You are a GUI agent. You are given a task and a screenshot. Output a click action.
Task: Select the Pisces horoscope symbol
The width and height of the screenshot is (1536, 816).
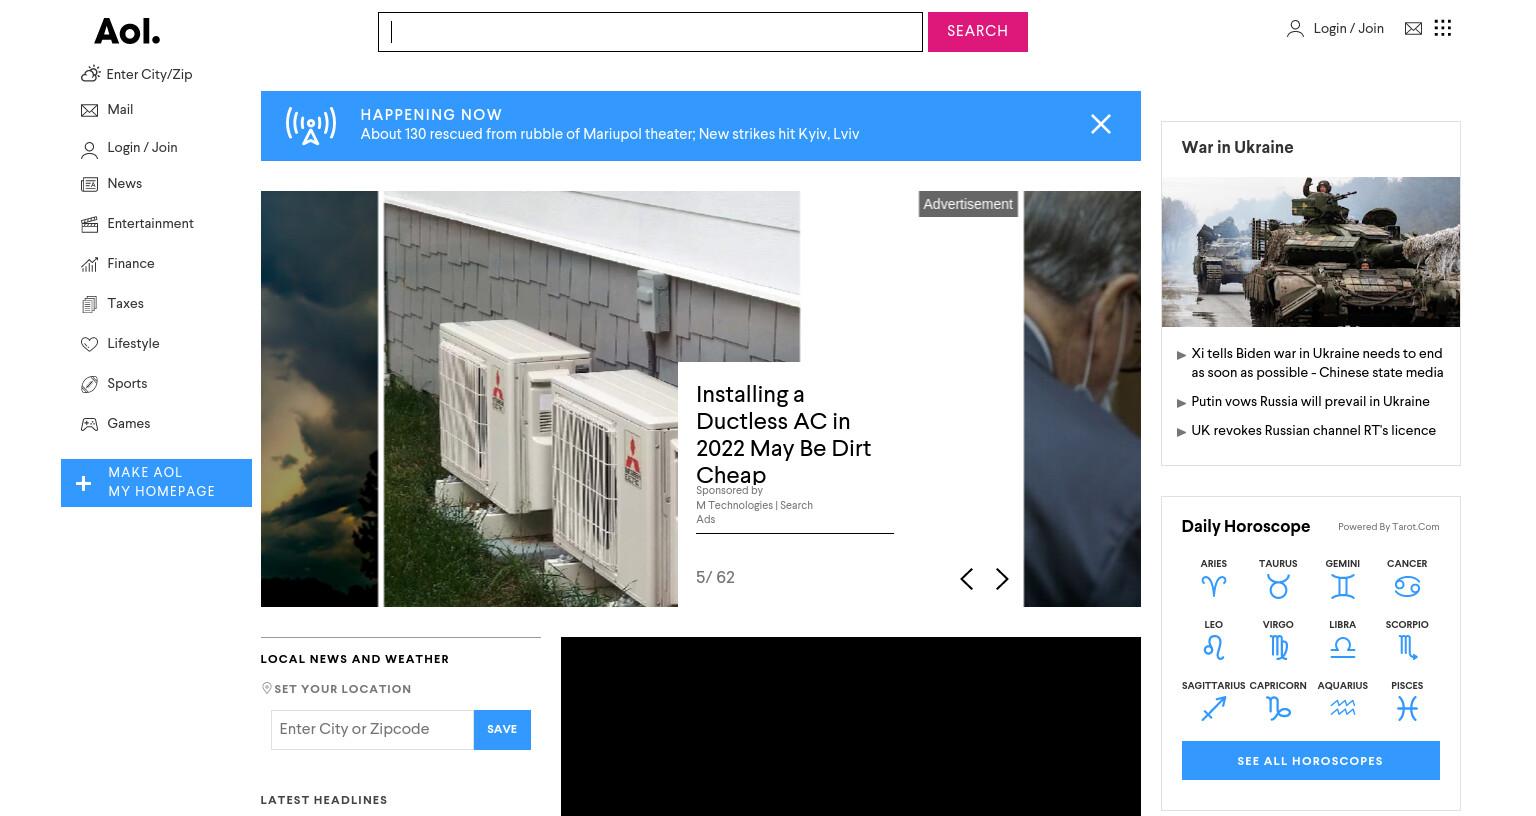(1407, 709)
